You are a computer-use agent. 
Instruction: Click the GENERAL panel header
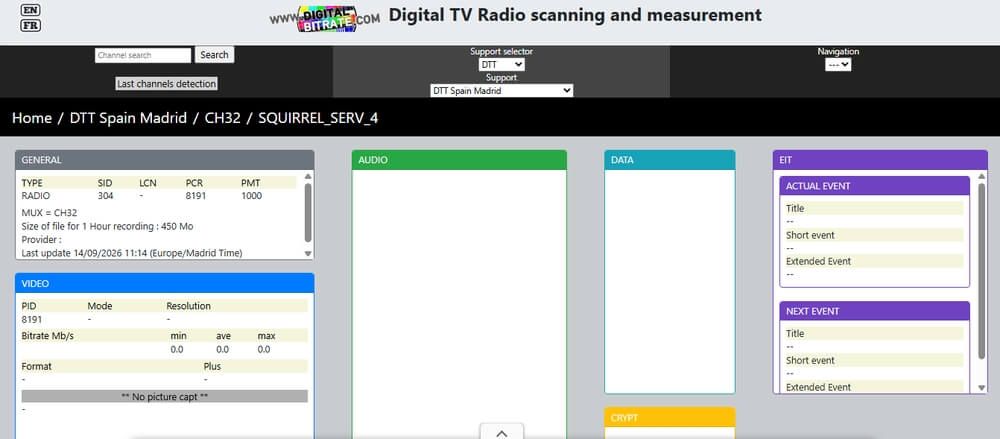tap(165, 160)
